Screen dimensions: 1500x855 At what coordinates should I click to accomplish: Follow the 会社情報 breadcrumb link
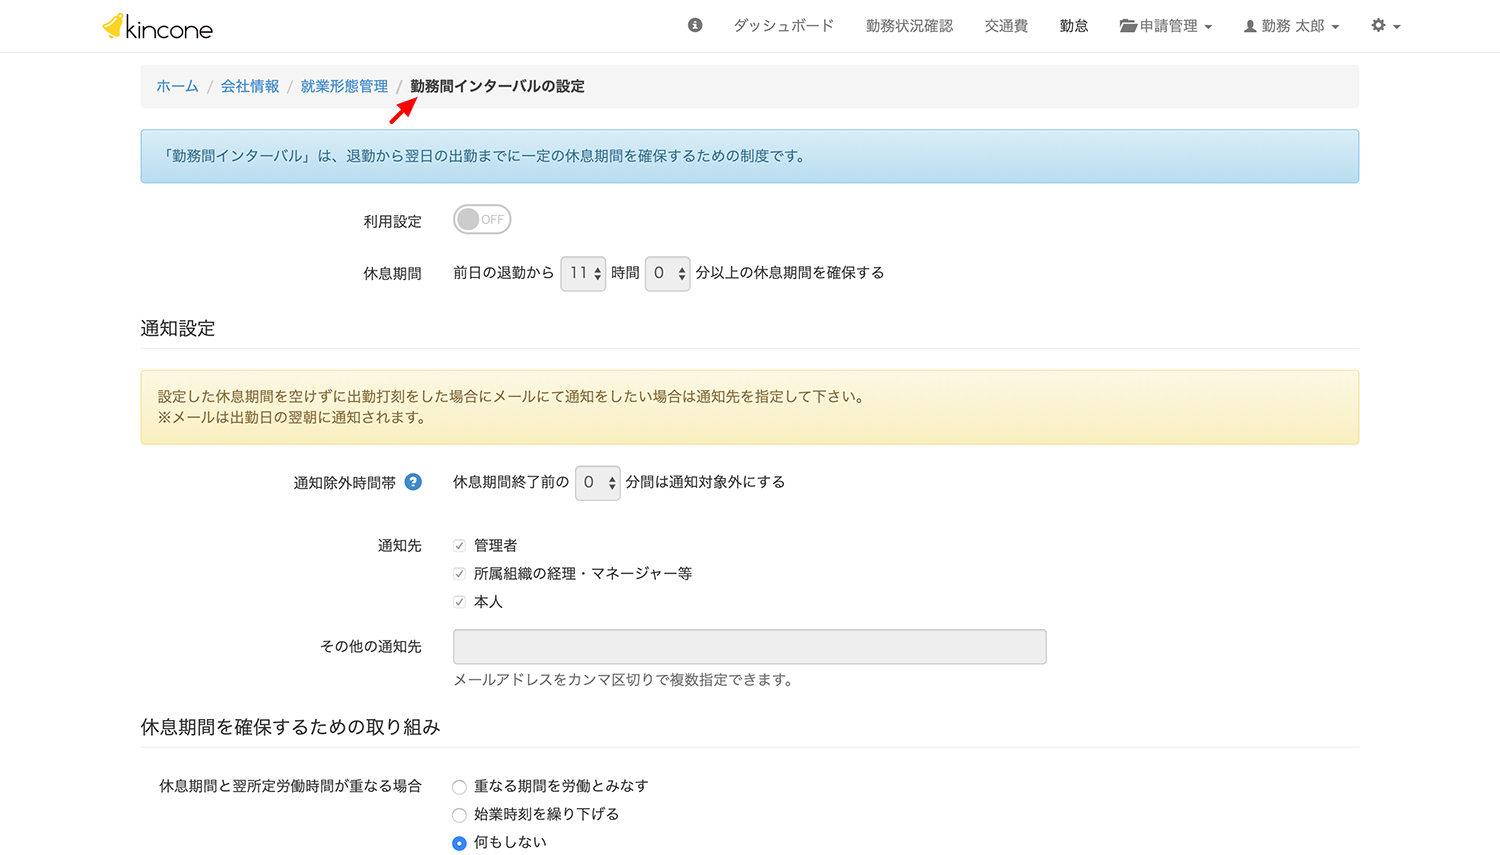(x=250, y=86)
